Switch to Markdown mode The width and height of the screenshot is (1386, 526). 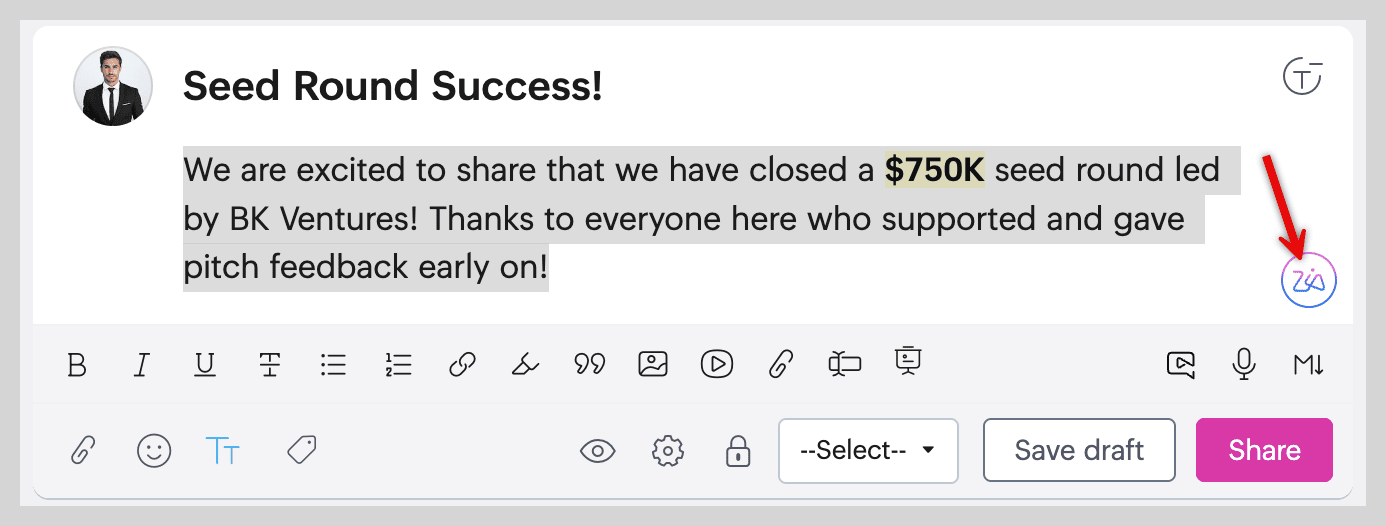coord(1308,365)
